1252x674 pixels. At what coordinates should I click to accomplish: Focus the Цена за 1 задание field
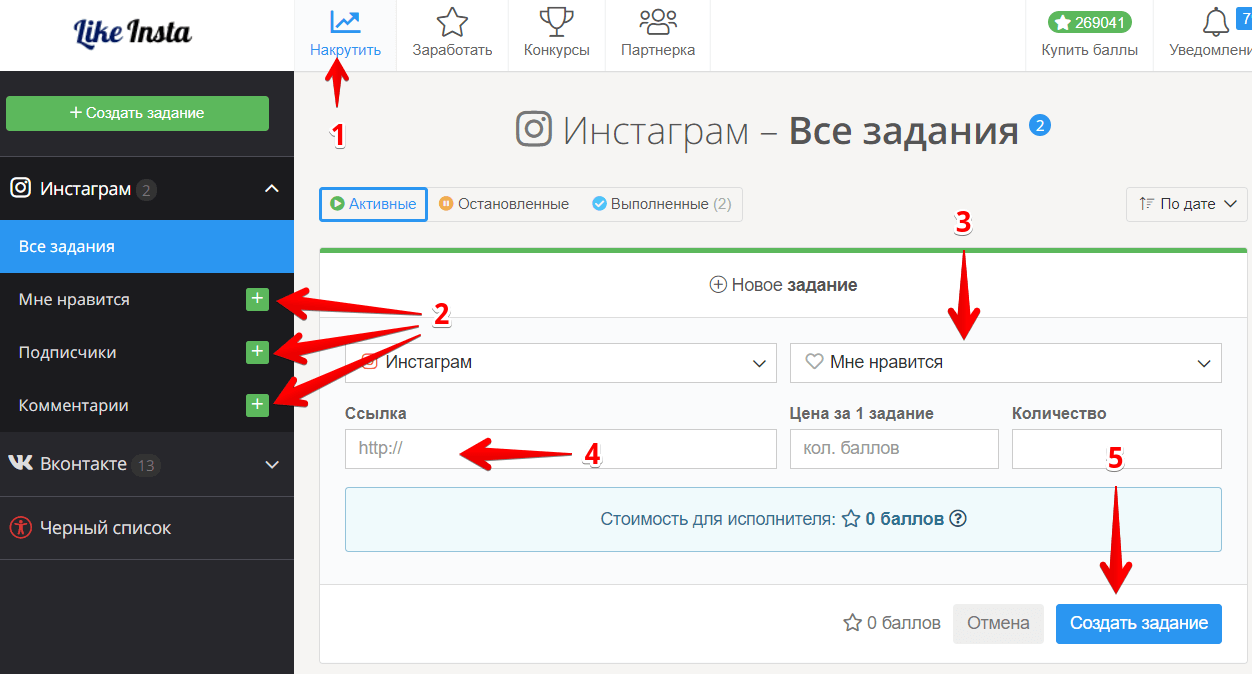coord(894,449)
